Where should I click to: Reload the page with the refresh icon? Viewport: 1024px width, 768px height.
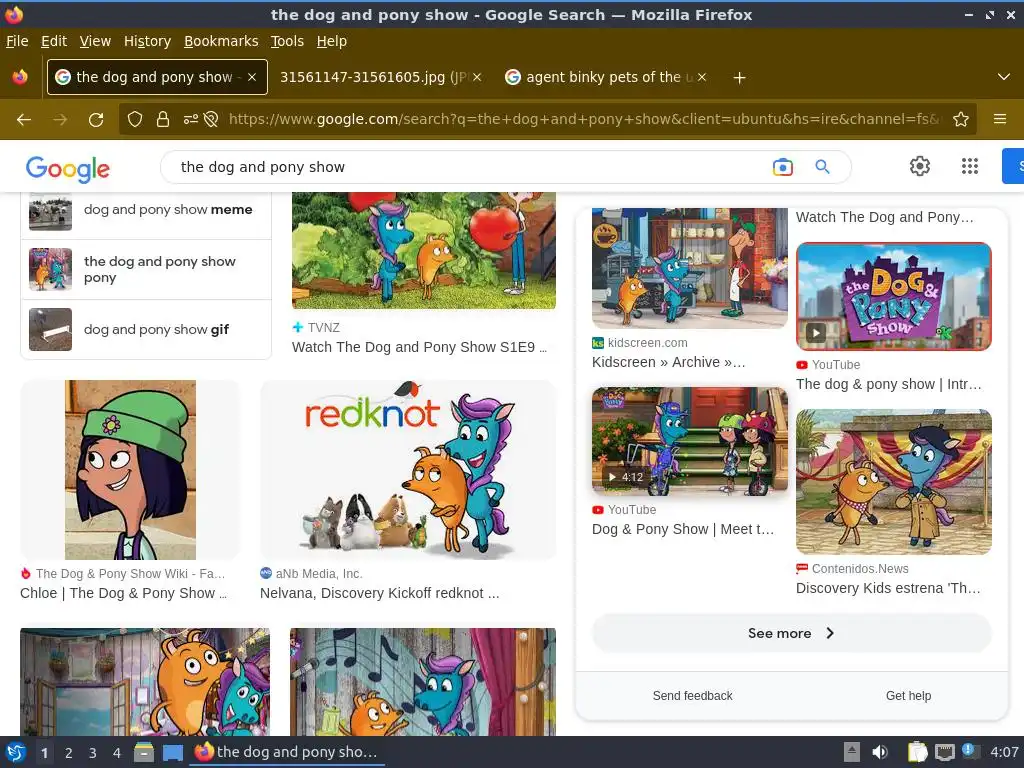pyautogui.click(x=96, y=120)
